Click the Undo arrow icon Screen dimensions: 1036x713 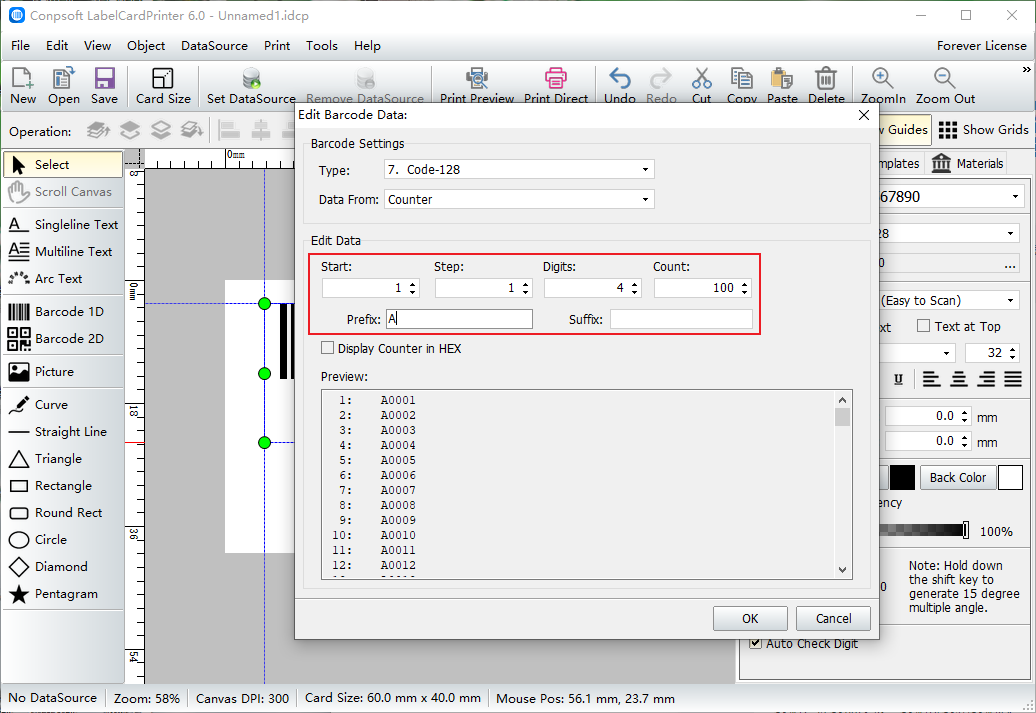click(x=620, y=78)
